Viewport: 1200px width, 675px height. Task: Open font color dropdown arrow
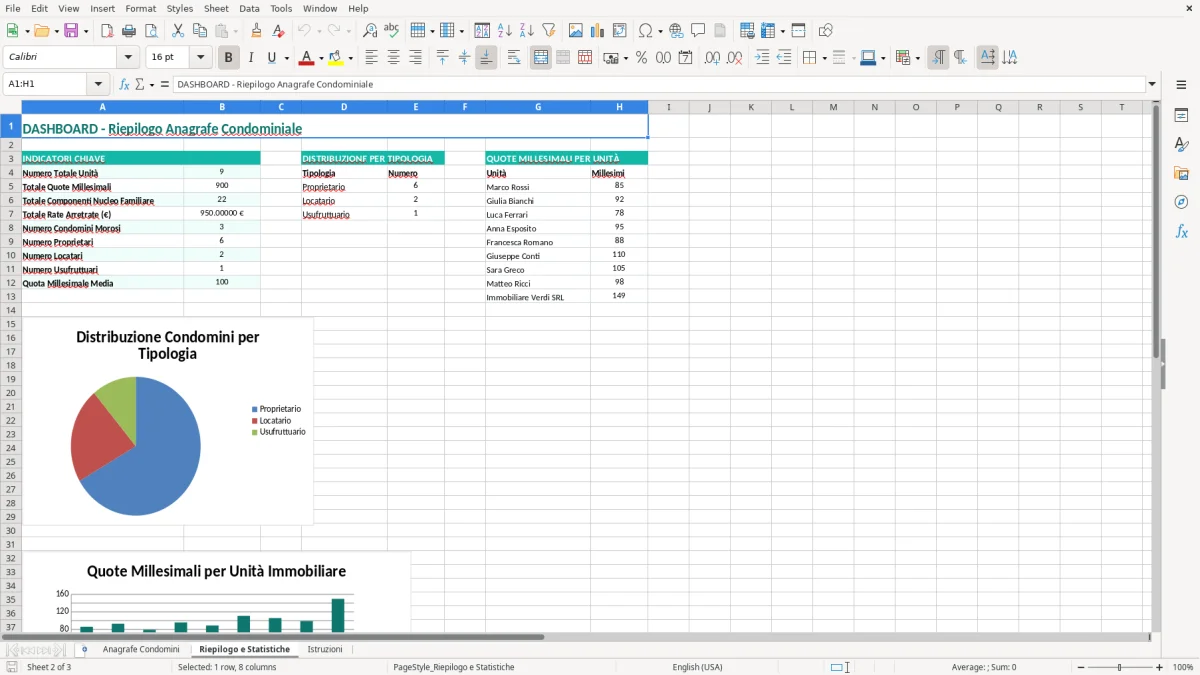320,58
